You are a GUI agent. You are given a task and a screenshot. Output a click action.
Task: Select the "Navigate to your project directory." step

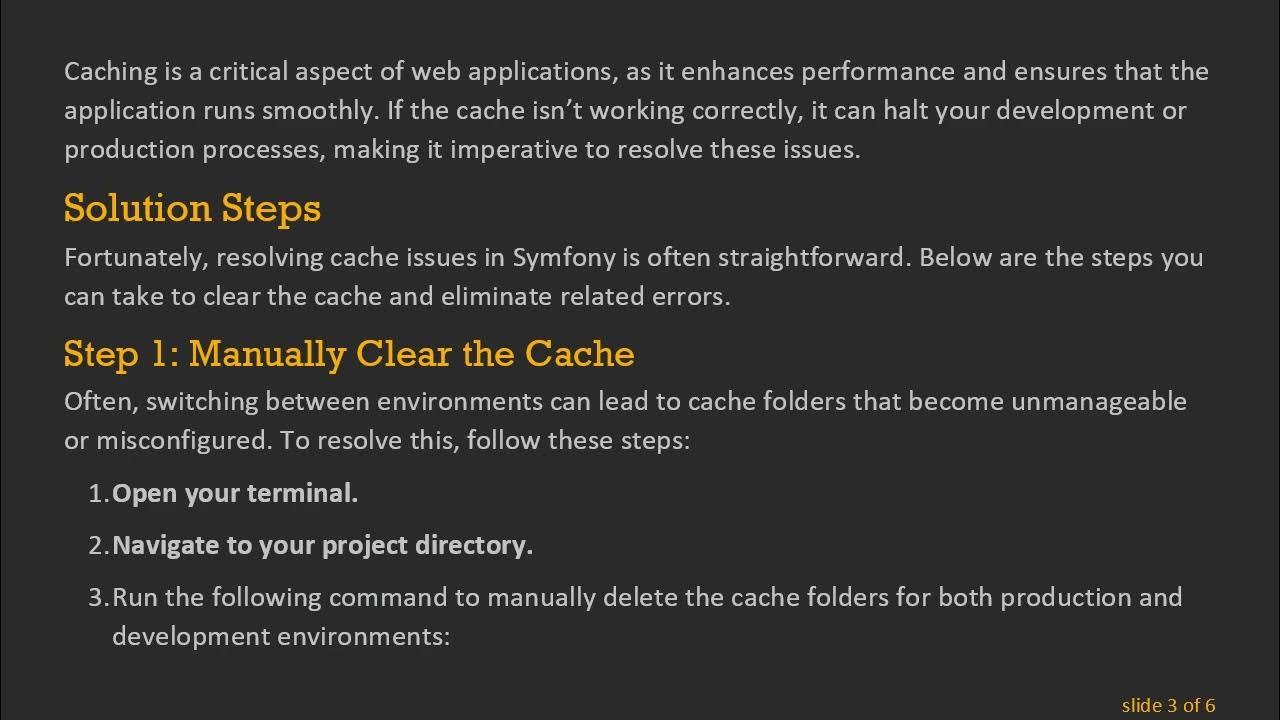pos(322,545)
